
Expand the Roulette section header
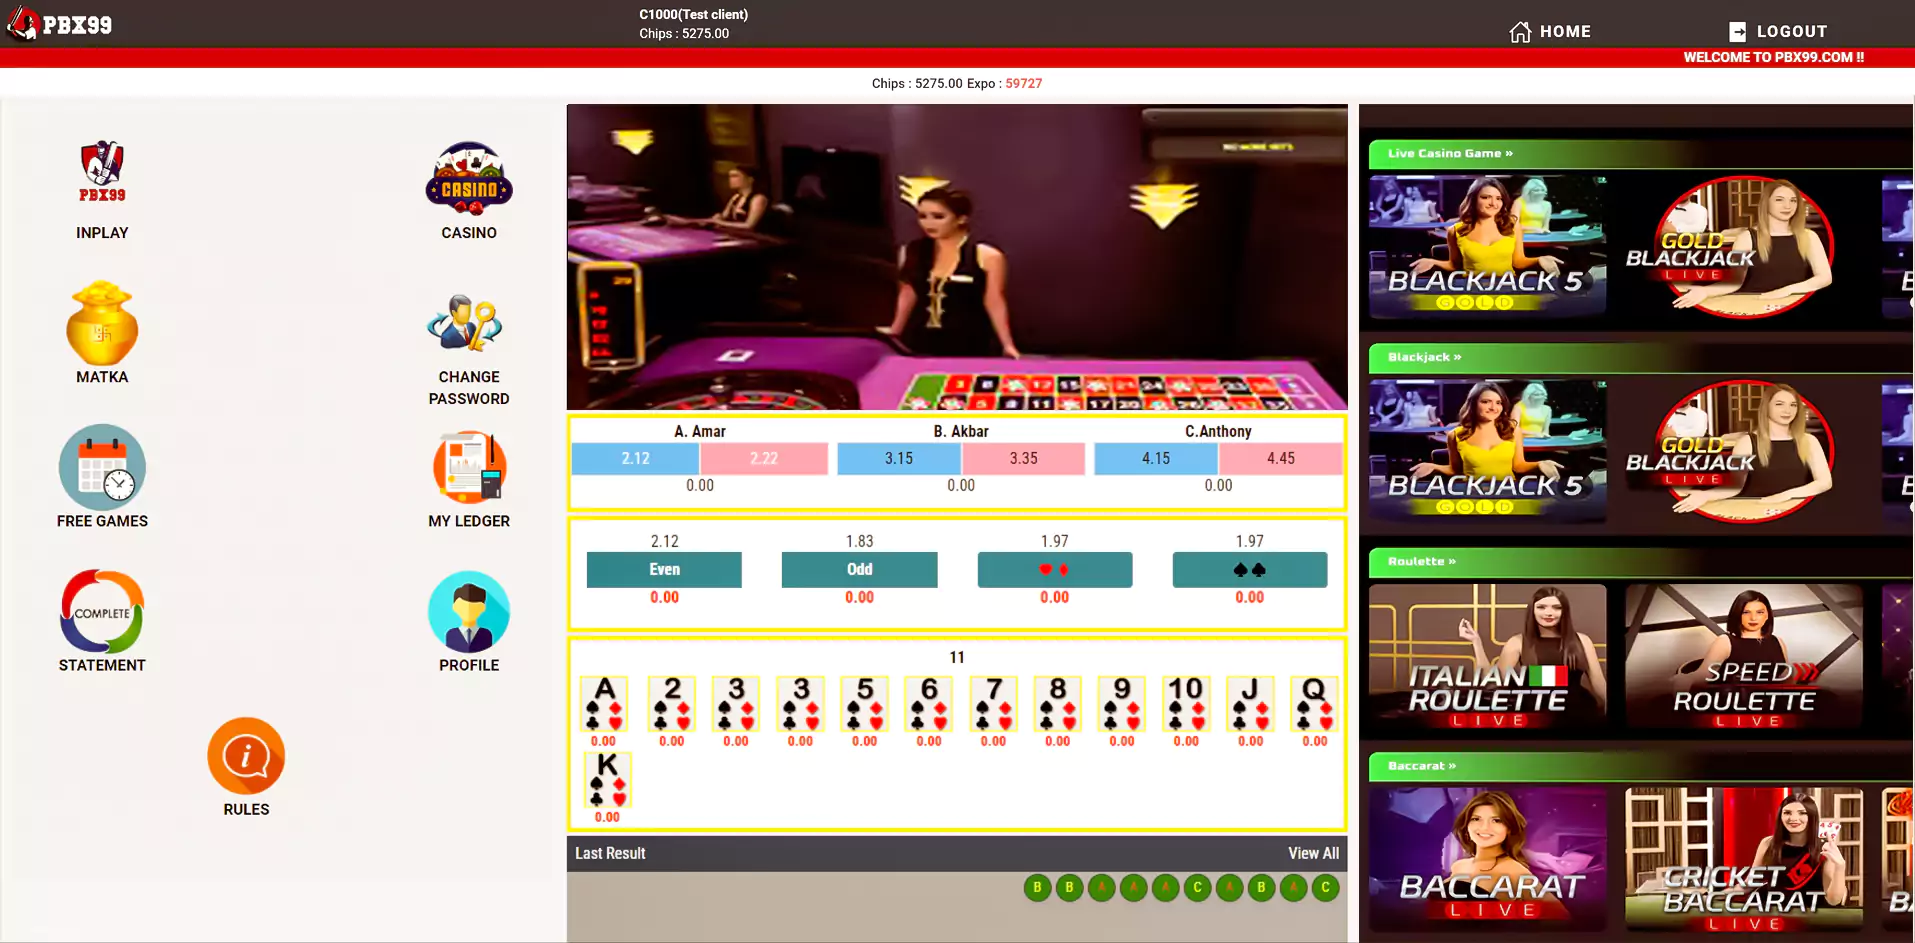1421,562
